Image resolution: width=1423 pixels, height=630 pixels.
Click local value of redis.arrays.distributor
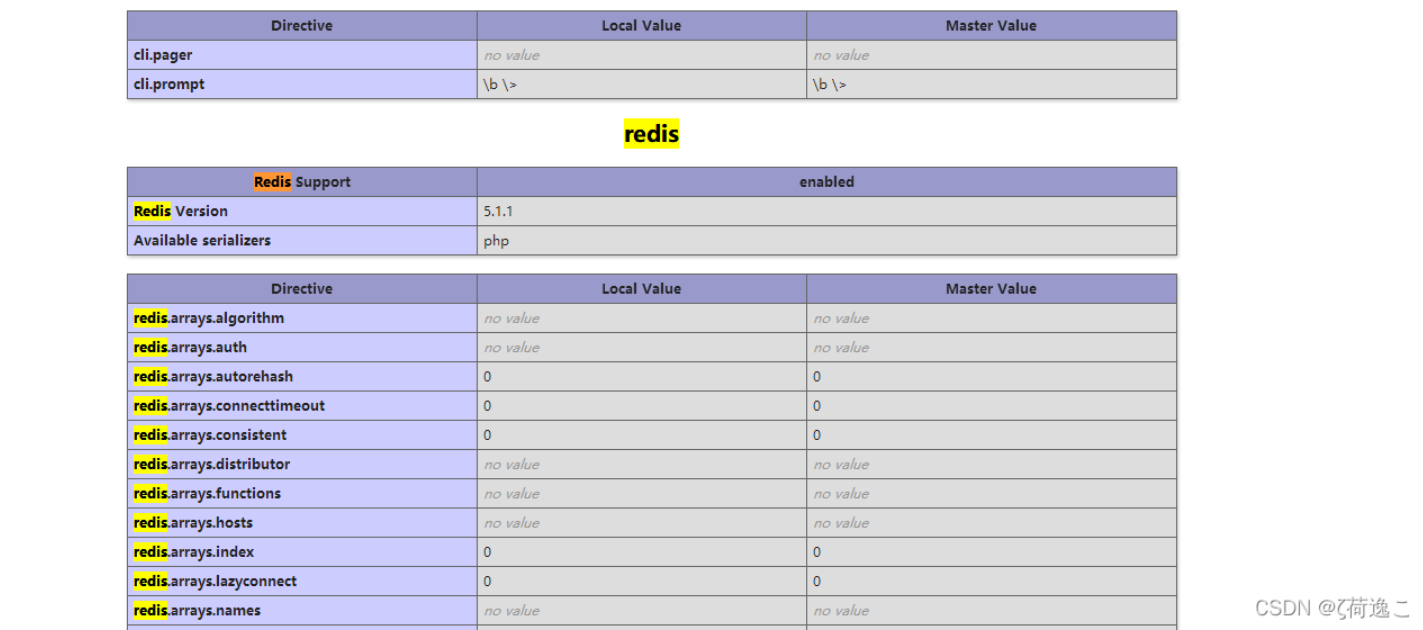point(642,464)
